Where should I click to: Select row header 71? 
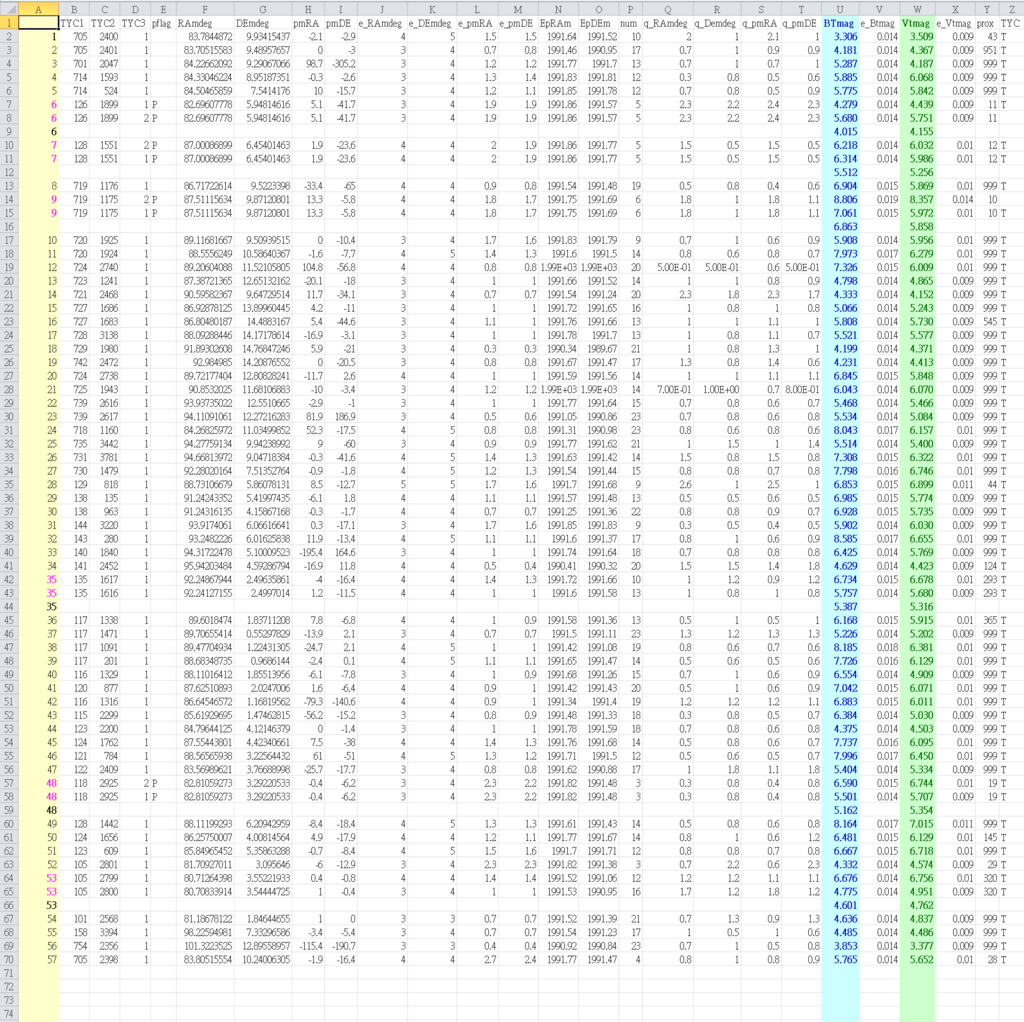[9, 973]
